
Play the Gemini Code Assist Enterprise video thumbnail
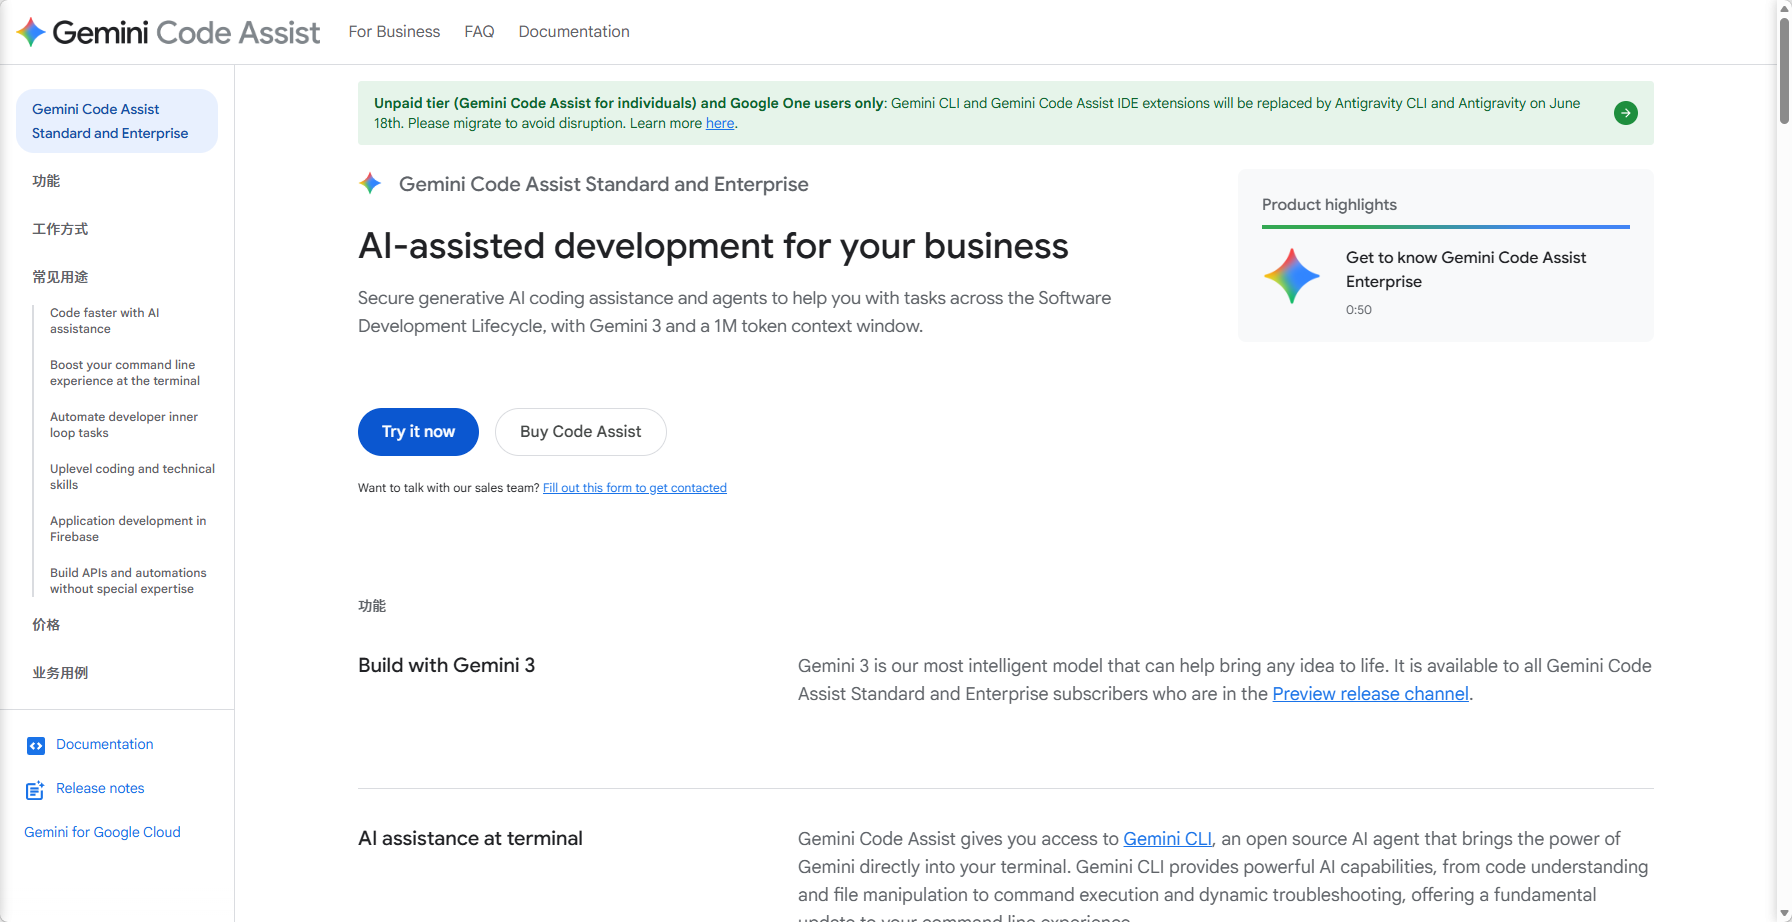pos(1292,277)
